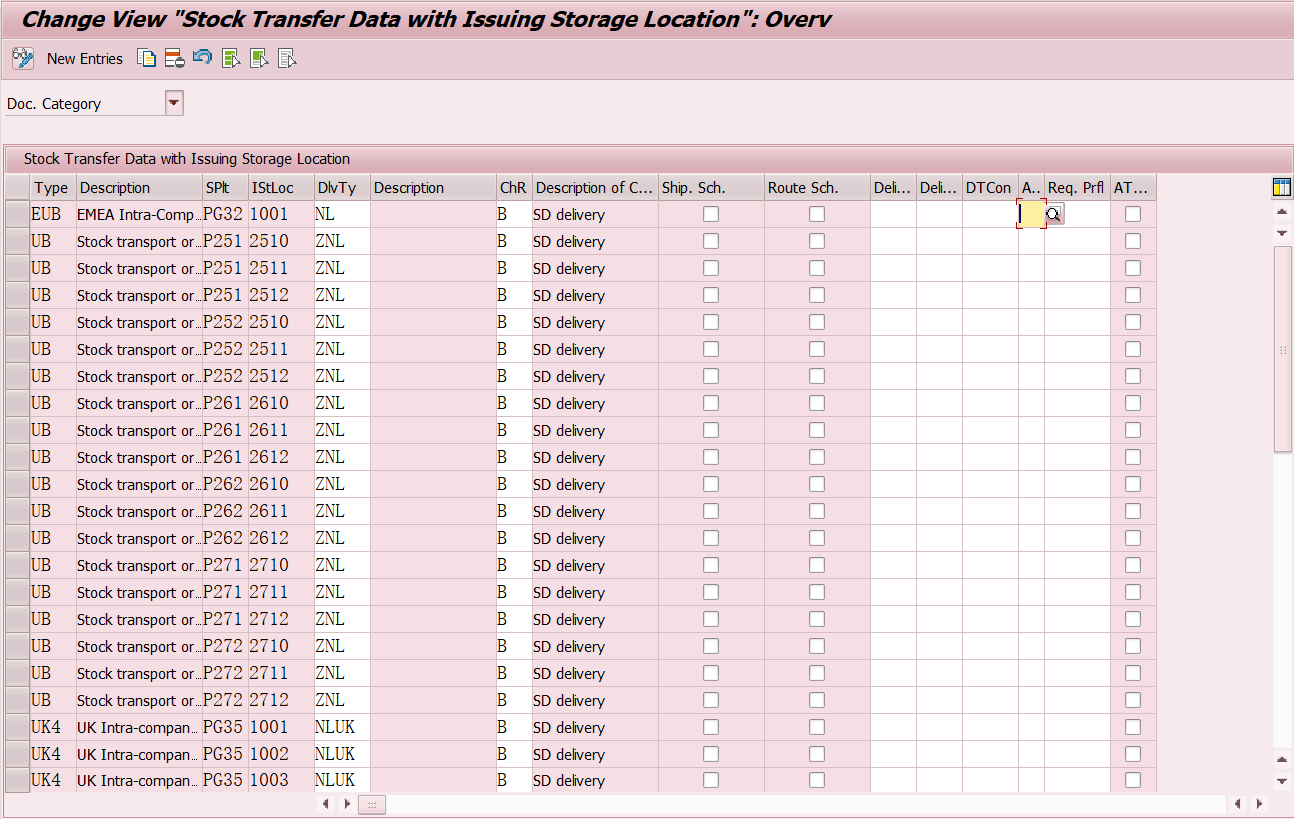Select row selector for PG35 1003
The image size is (1294, 819).
click(17, 780)
